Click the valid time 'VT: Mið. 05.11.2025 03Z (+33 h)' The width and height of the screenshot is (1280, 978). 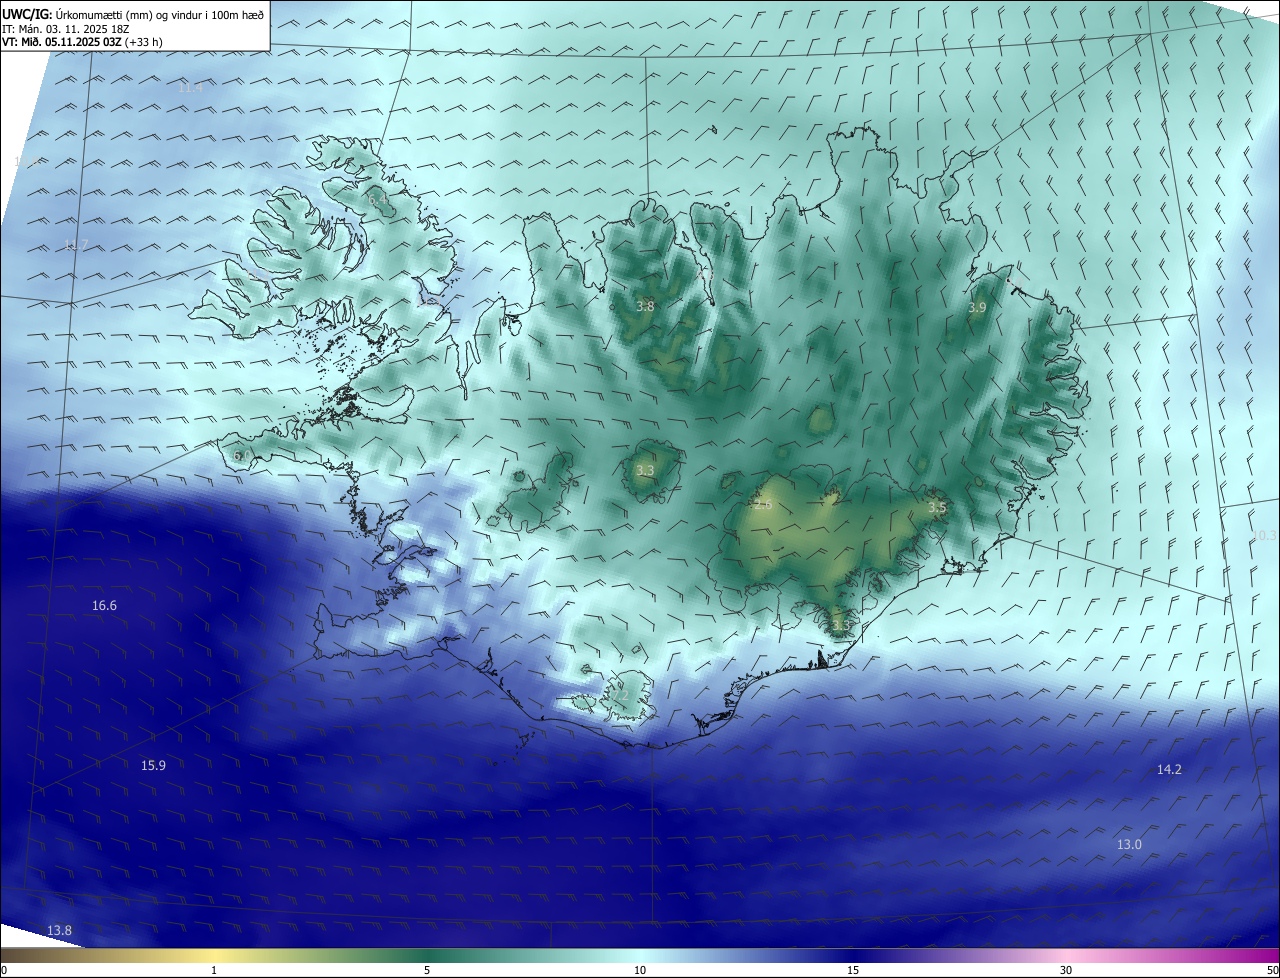[x=82, y=42]
